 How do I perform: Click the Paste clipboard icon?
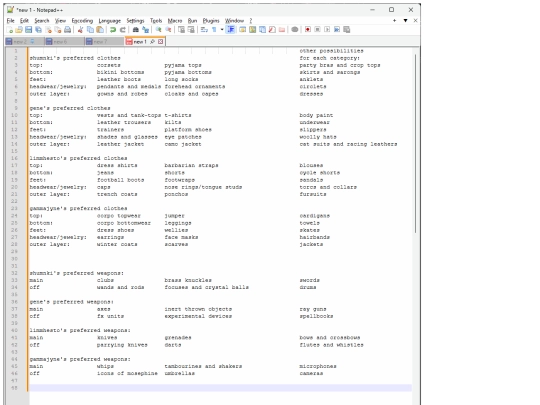point(100,30)
